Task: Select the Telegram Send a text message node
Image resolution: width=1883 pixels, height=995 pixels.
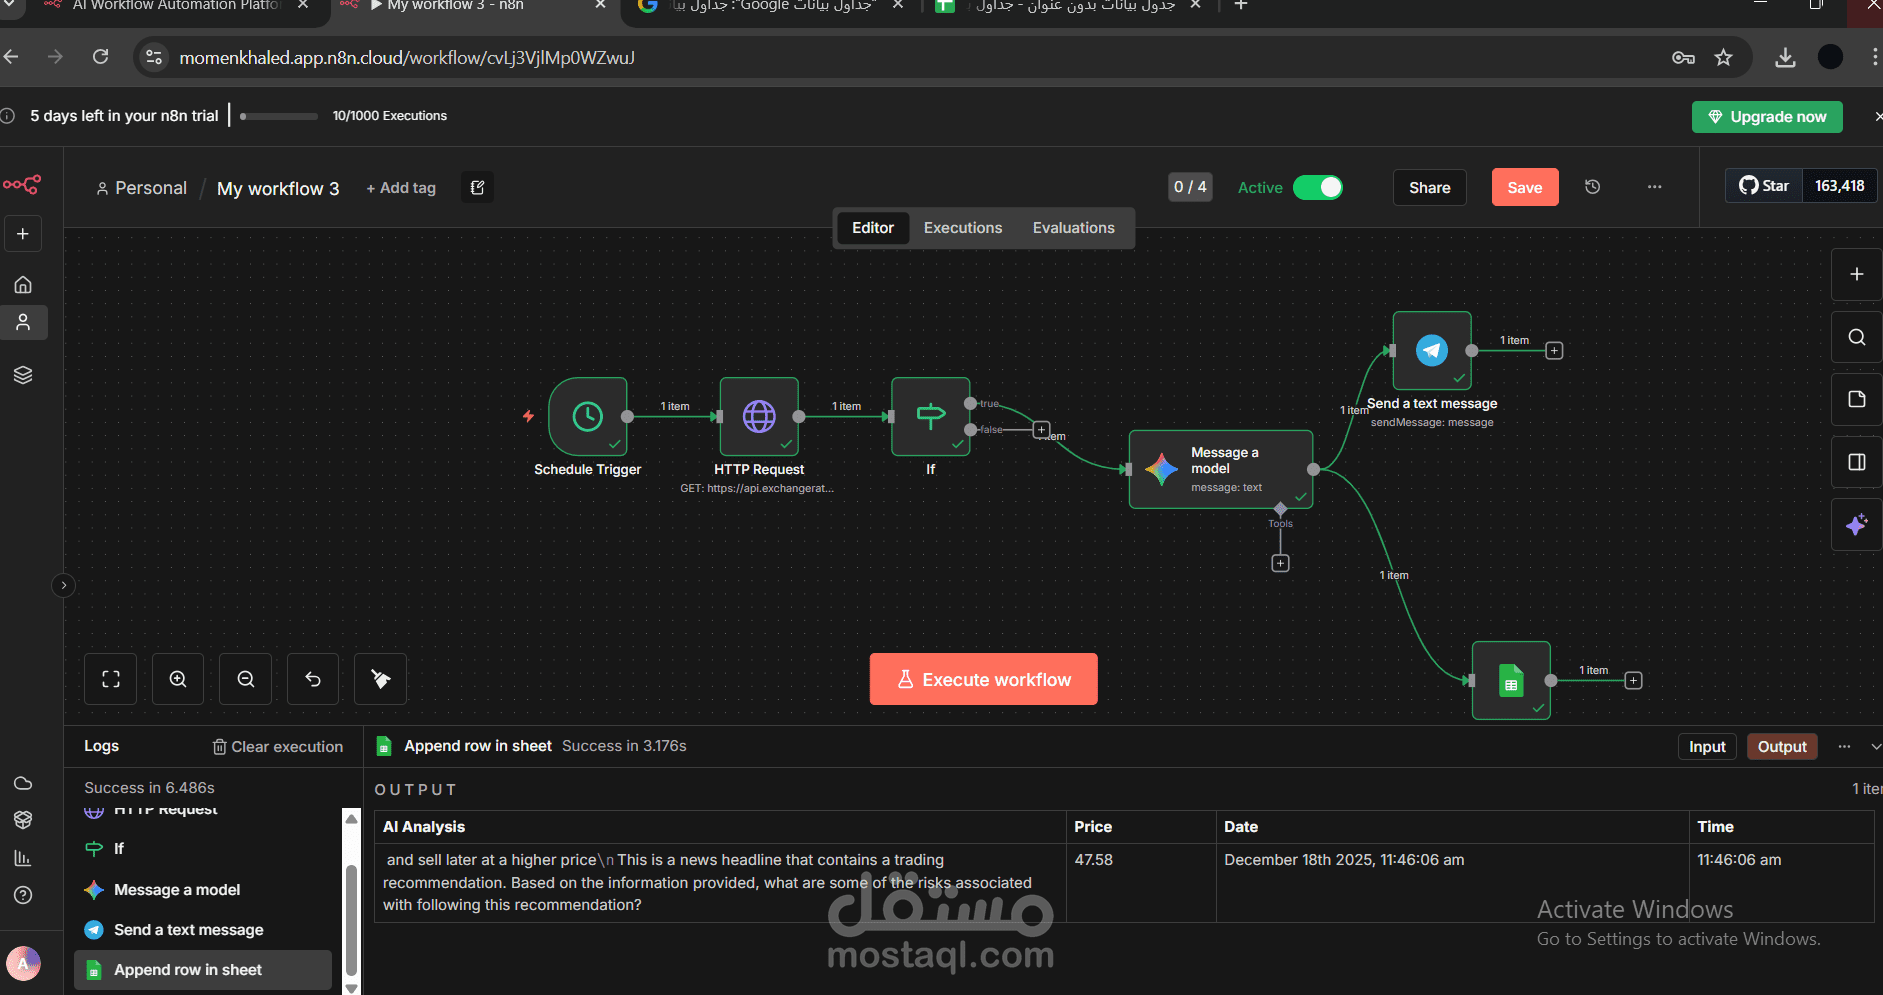Action: (x=1432, y=351)
